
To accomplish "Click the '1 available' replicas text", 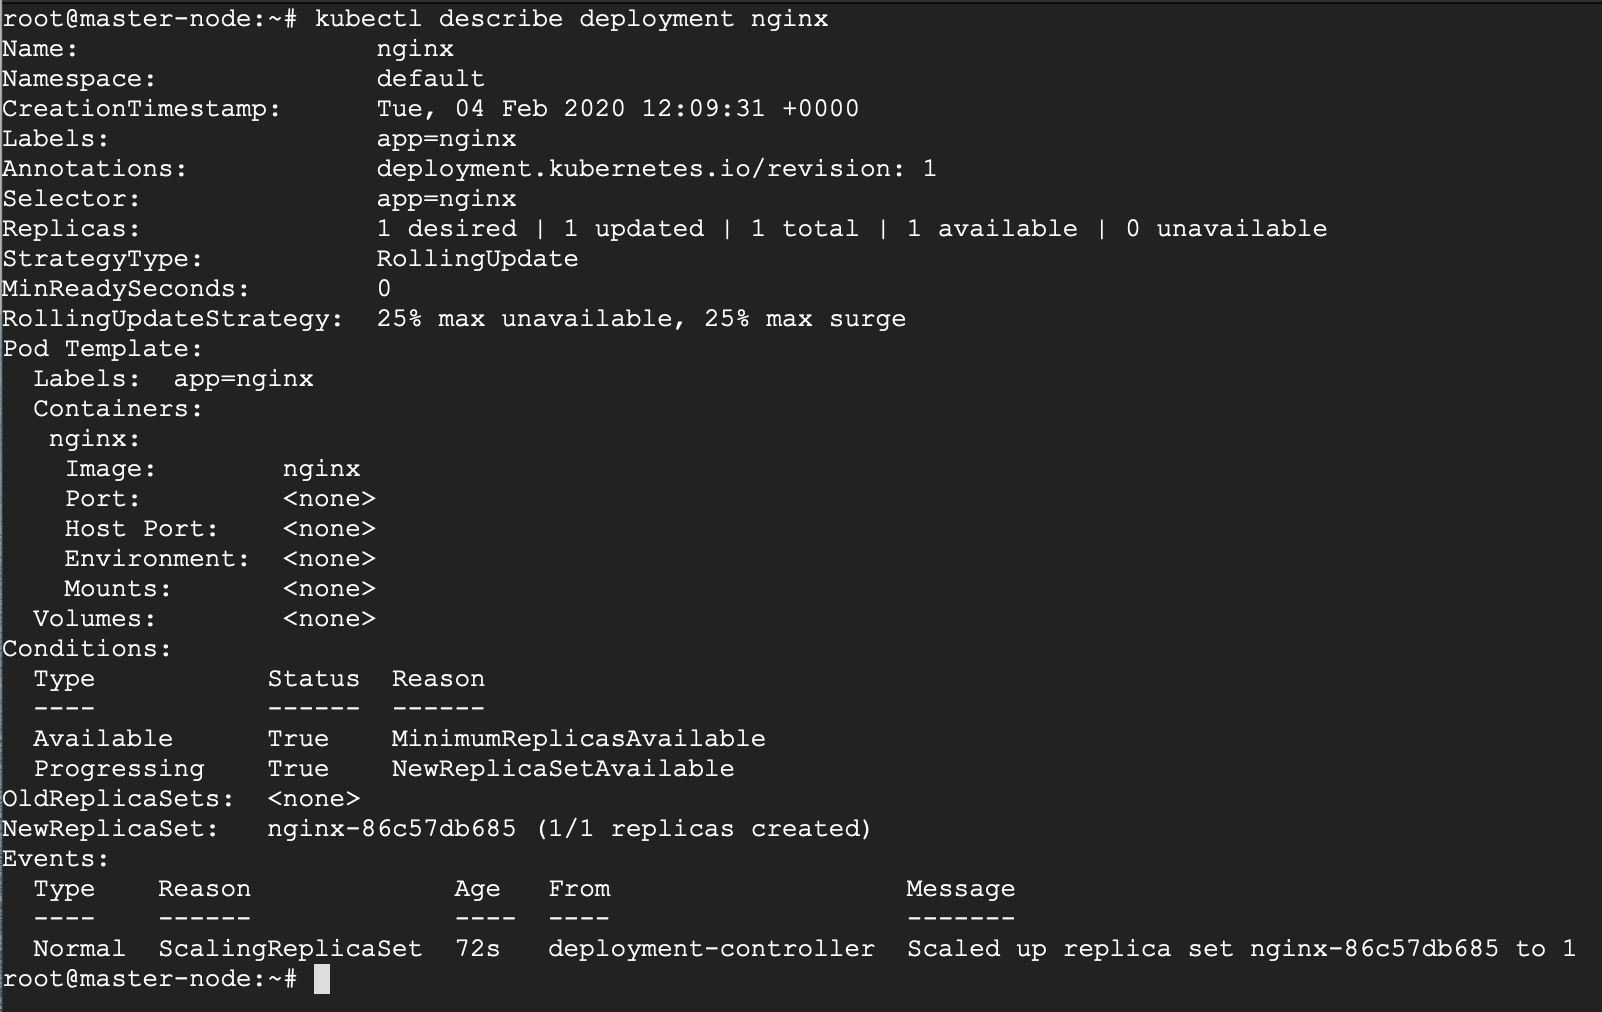I will pyautogui.click(x=992, y=229).
